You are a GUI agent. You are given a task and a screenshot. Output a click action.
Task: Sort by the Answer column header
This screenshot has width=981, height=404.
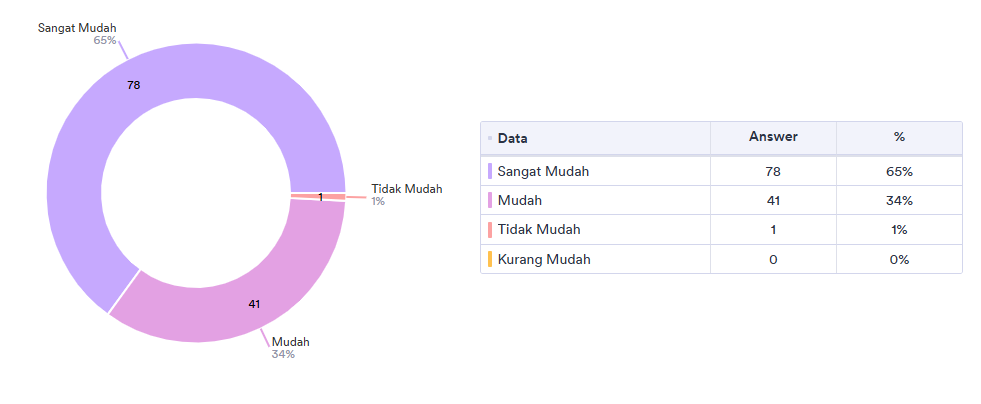(x=773, y=137)
